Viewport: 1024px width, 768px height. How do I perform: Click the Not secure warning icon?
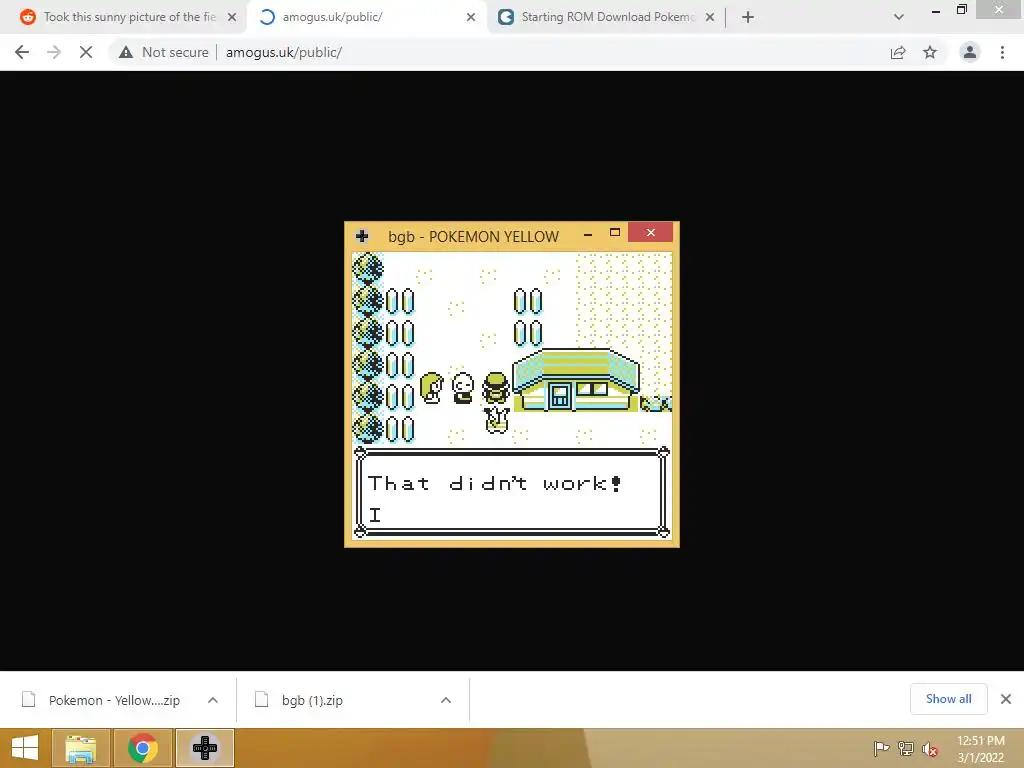(x=126, y=52)
